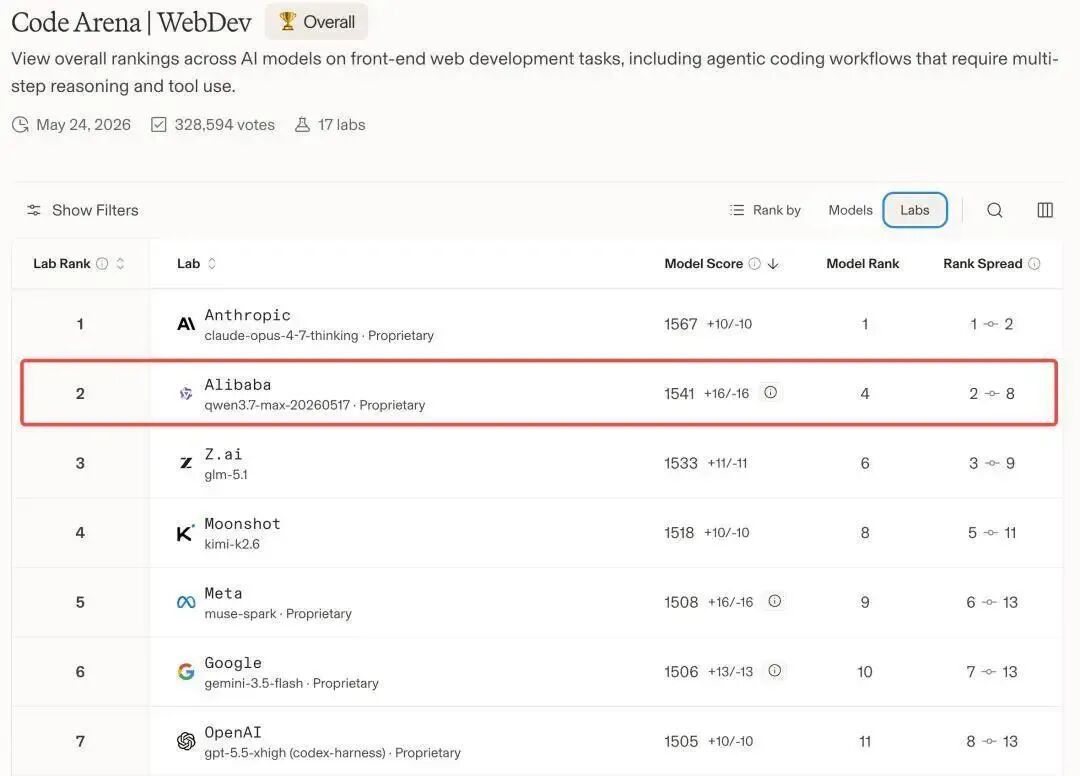Click the score 1541 for Alibaba

click(679, 393)
